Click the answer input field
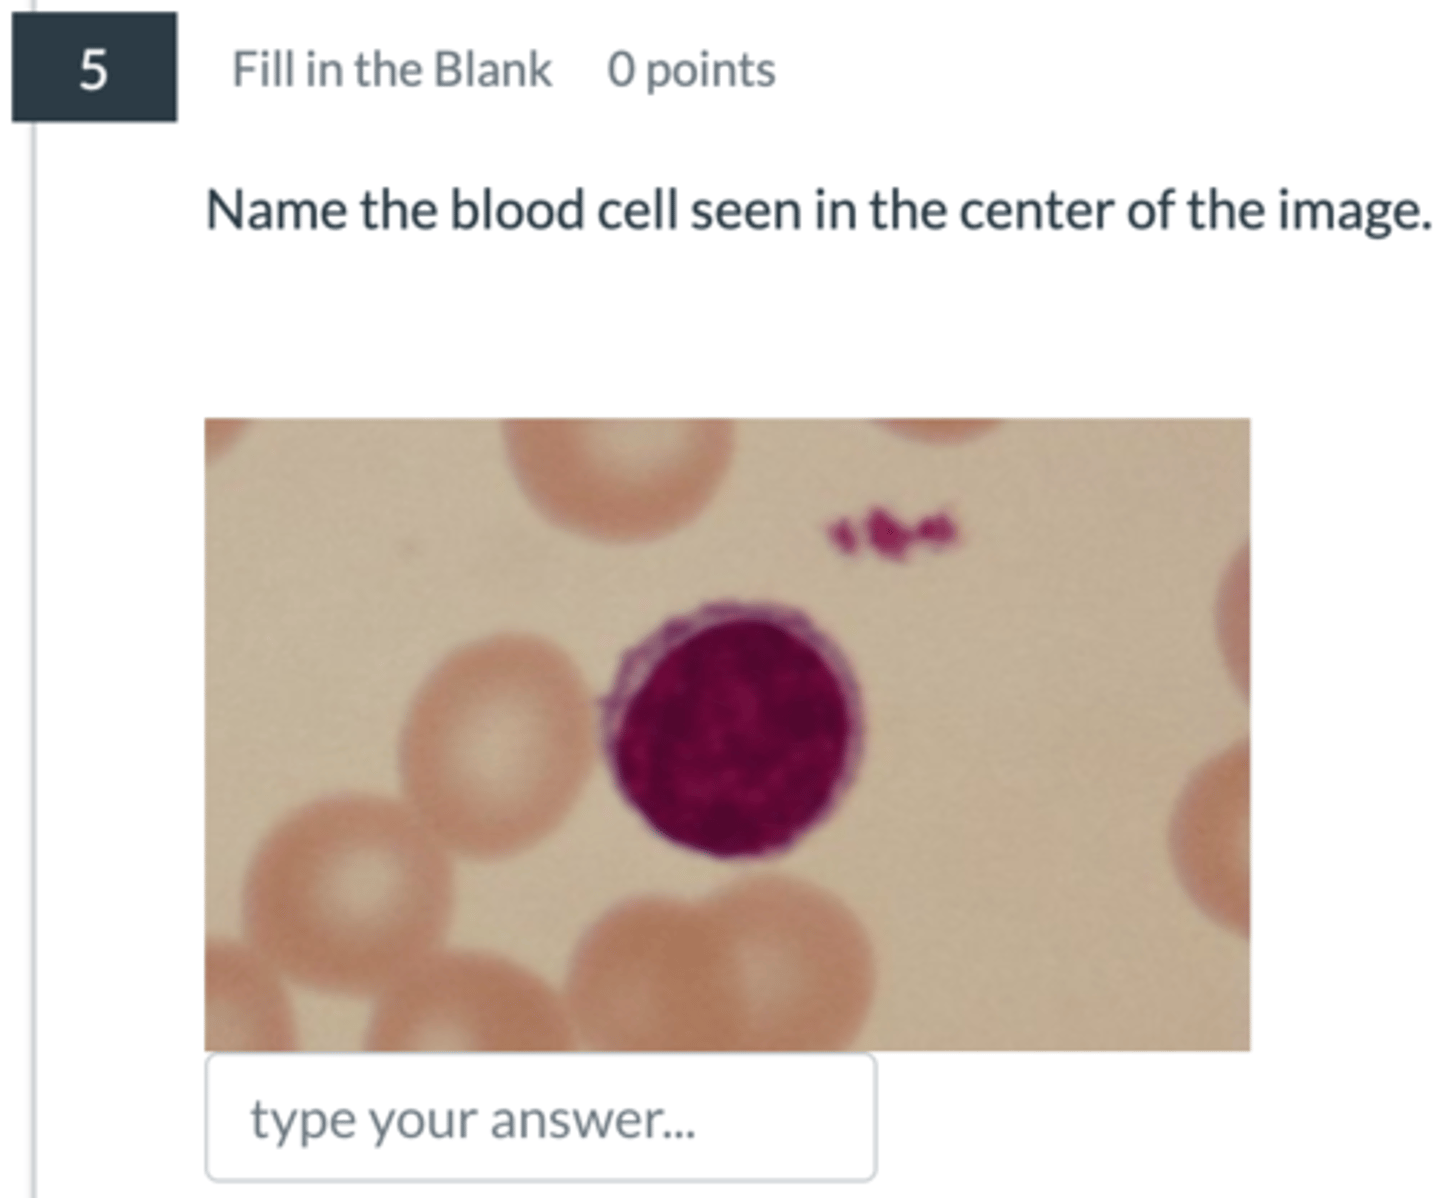The height and width of the screenshot is (1198, 1440). click(x=540, y=1117)
